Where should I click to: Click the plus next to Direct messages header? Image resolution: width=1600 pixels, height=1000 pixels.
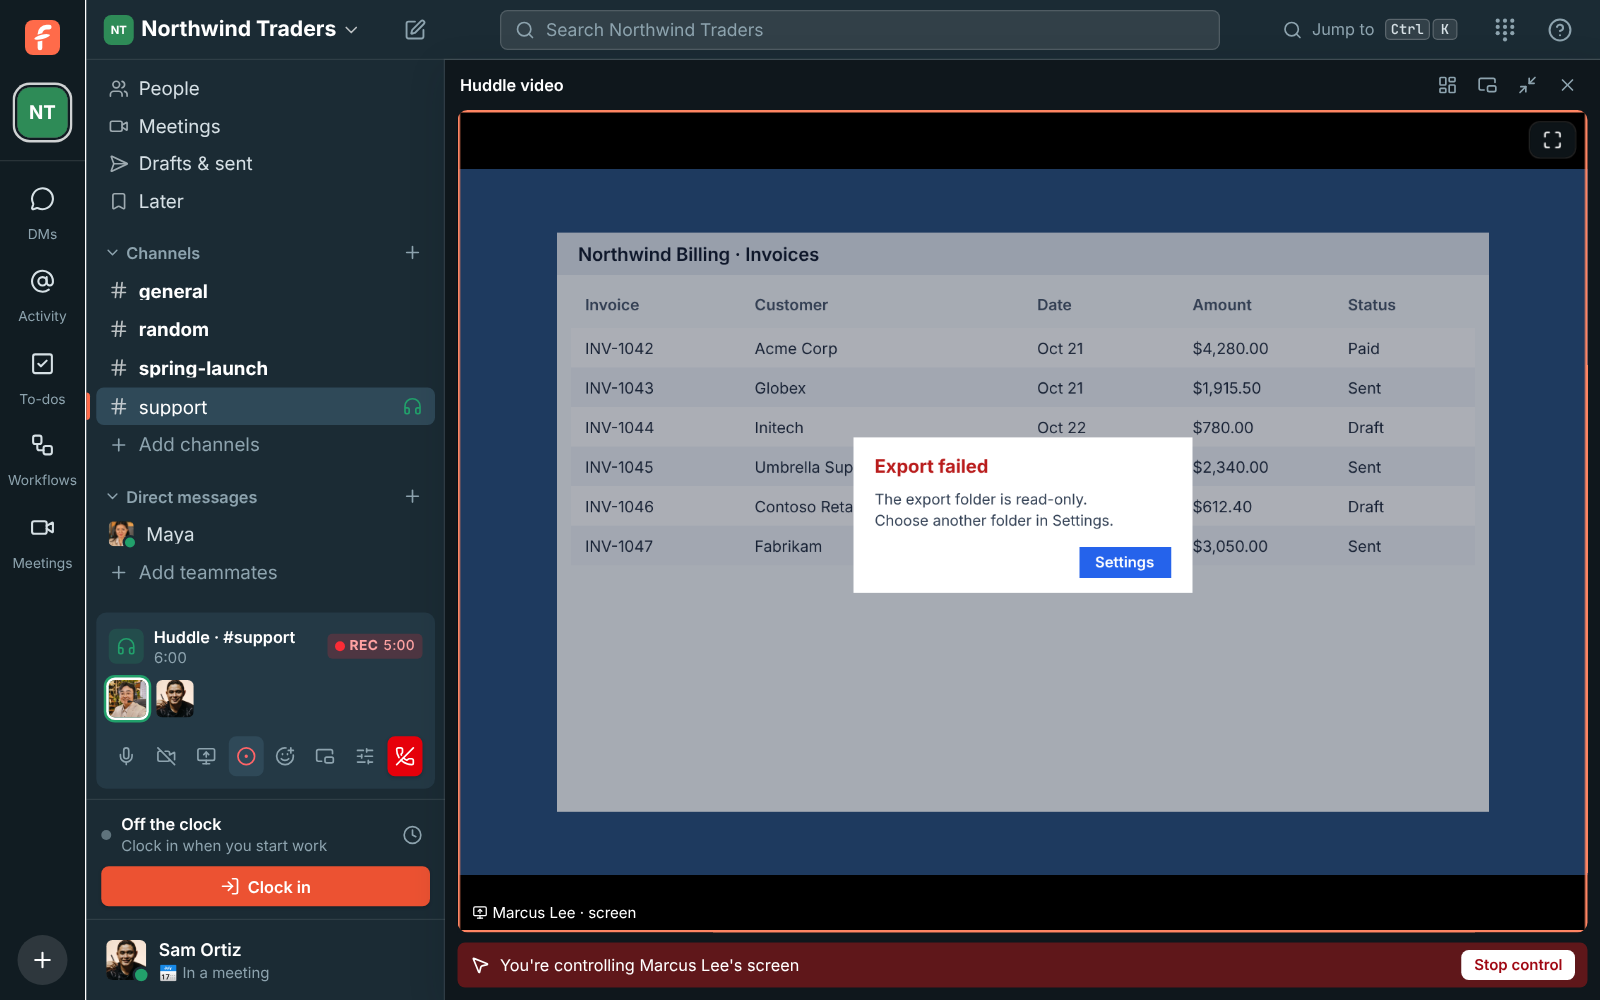(x=412, y=497)
